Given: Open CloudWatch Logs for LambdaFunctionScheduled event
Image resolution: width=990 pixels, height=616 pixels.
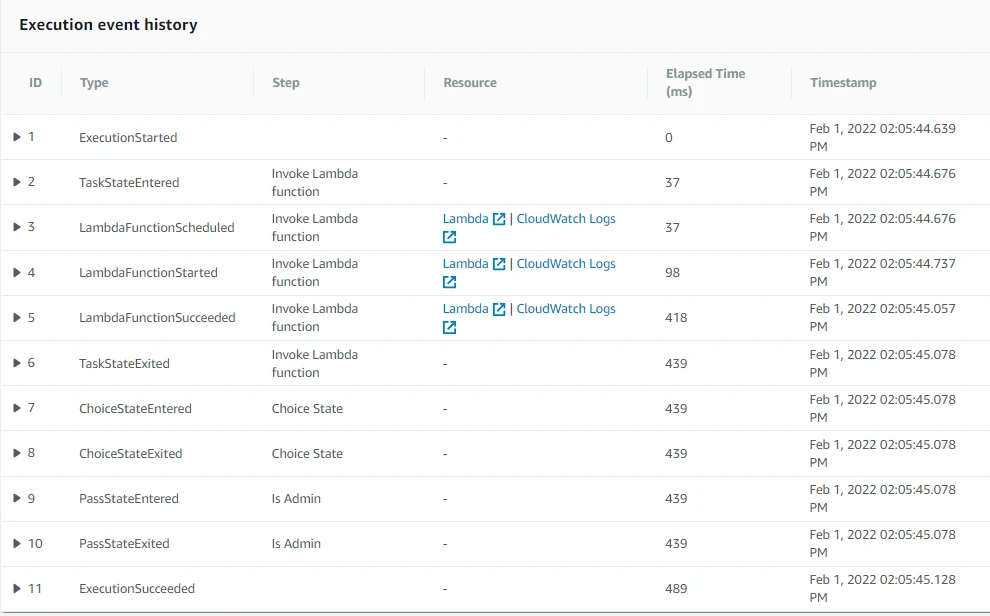Looking at the screenshot, I should (565, 219).
